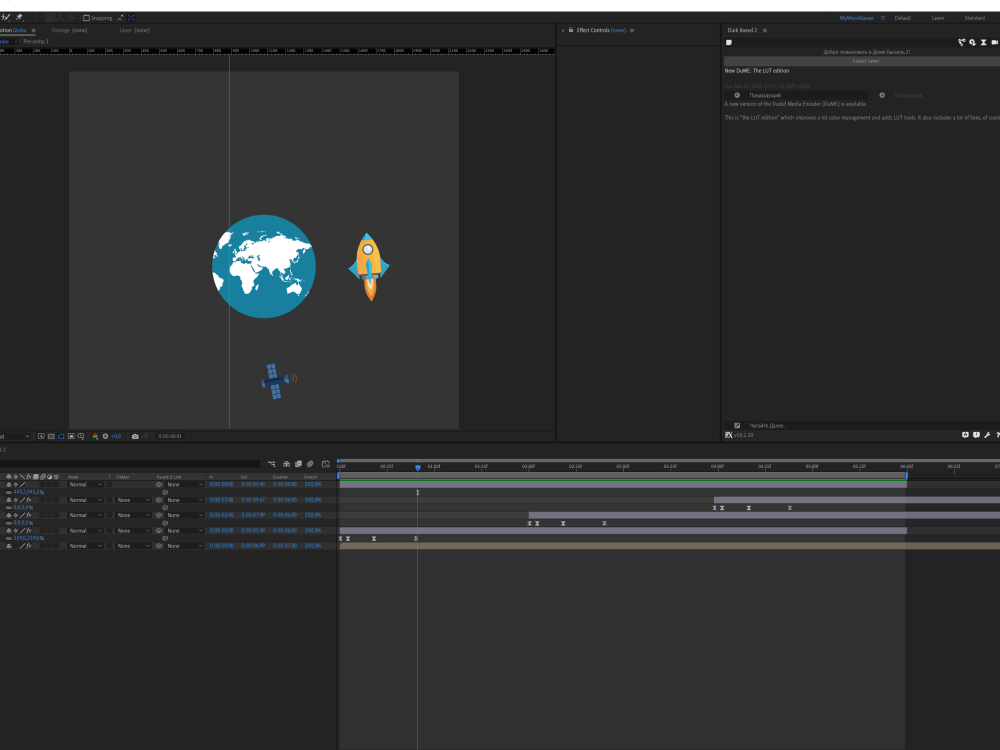Toggle mask and shape path visibility icon

click(x=61, y=436)
